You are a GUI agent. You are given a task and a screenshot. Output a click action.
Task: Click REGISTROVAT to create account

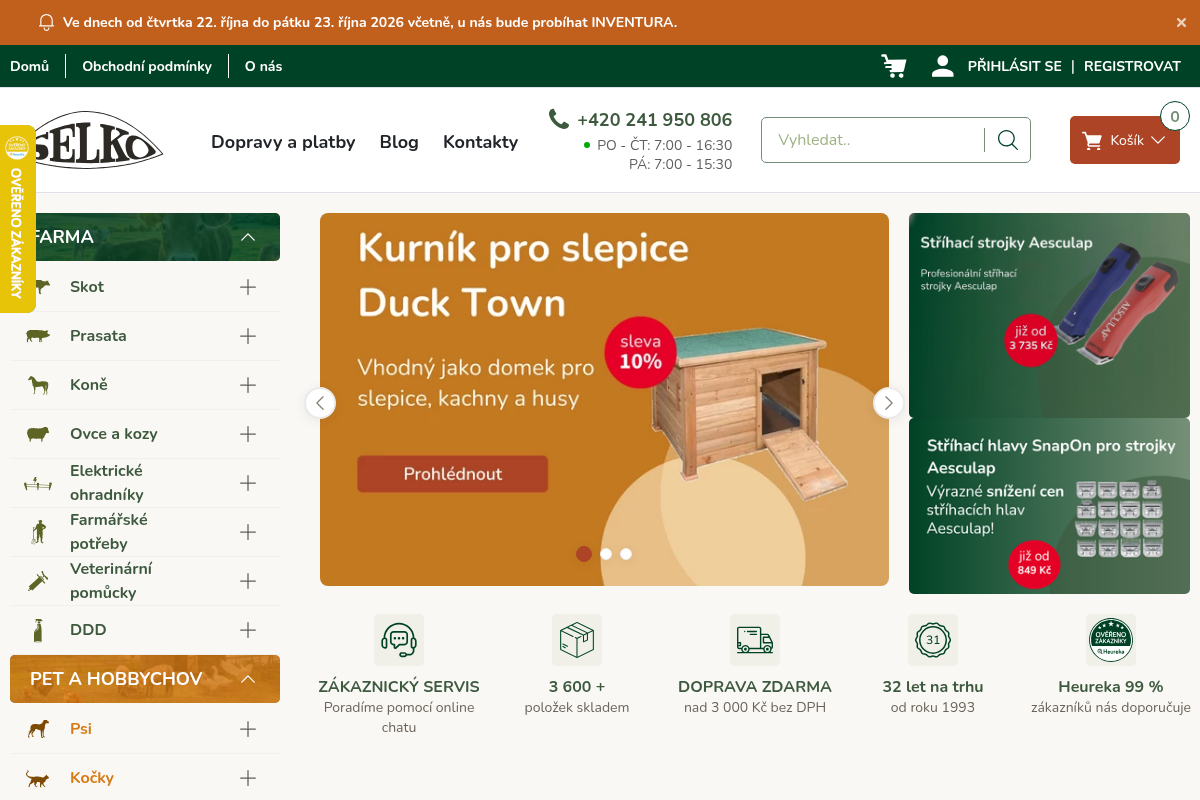pos(1133,66)
